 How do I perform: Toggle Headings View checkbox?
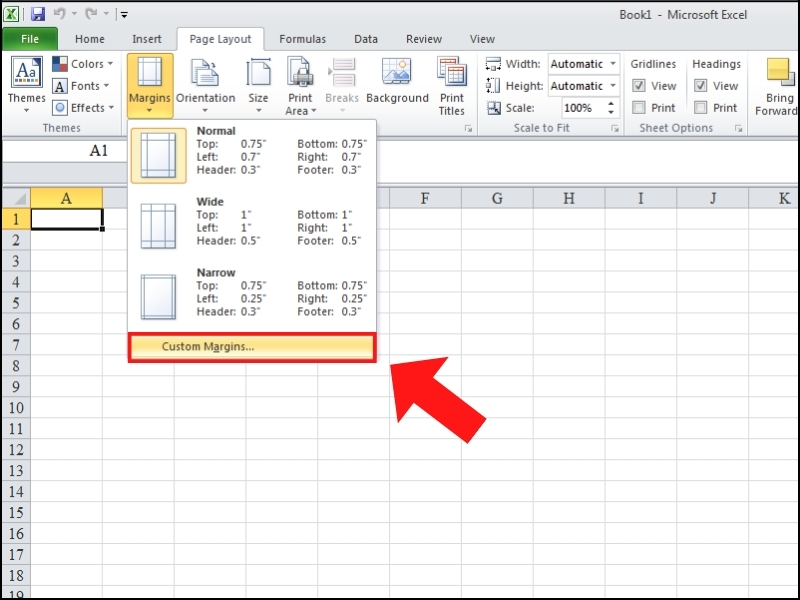tap(701, 86)
